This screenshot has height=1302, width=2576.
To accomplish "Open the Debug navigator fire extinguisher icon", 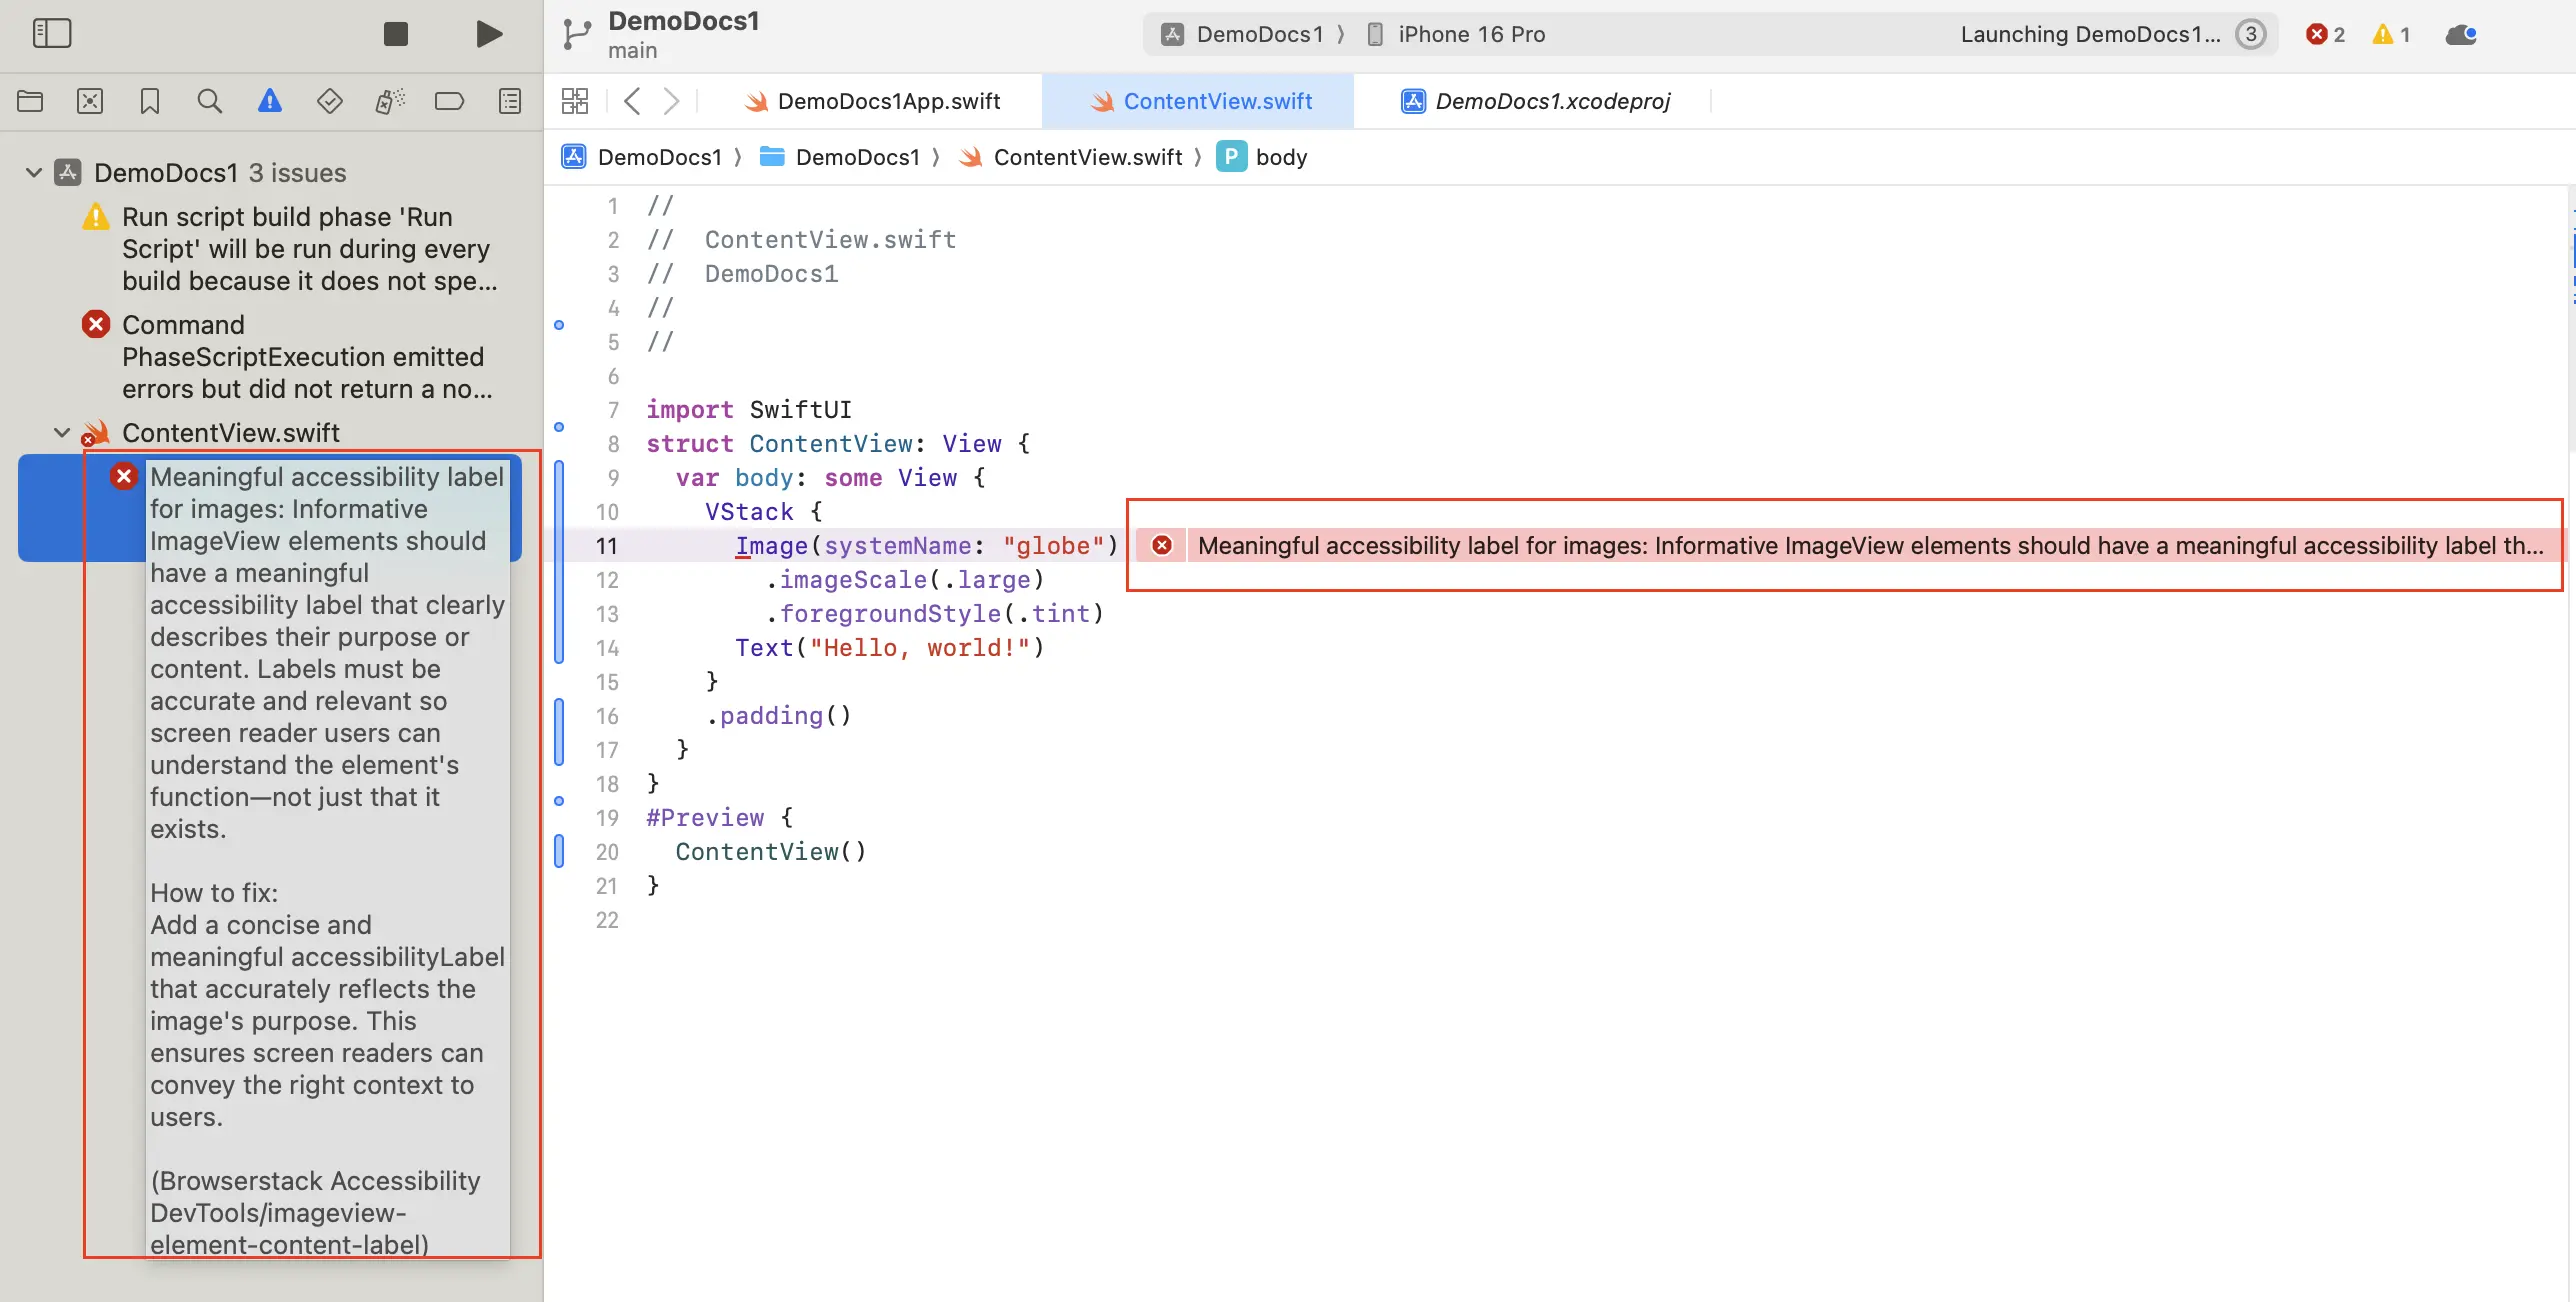I will (x=390, y=101).
